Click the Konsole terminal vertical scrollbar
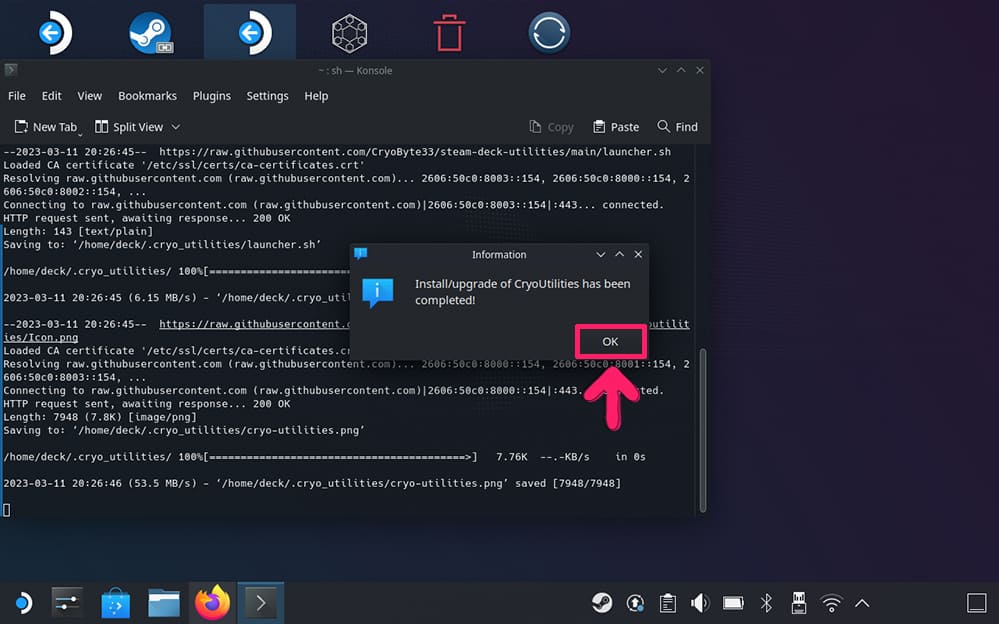This screenshot has height=624, width=999. coord(703,430)
